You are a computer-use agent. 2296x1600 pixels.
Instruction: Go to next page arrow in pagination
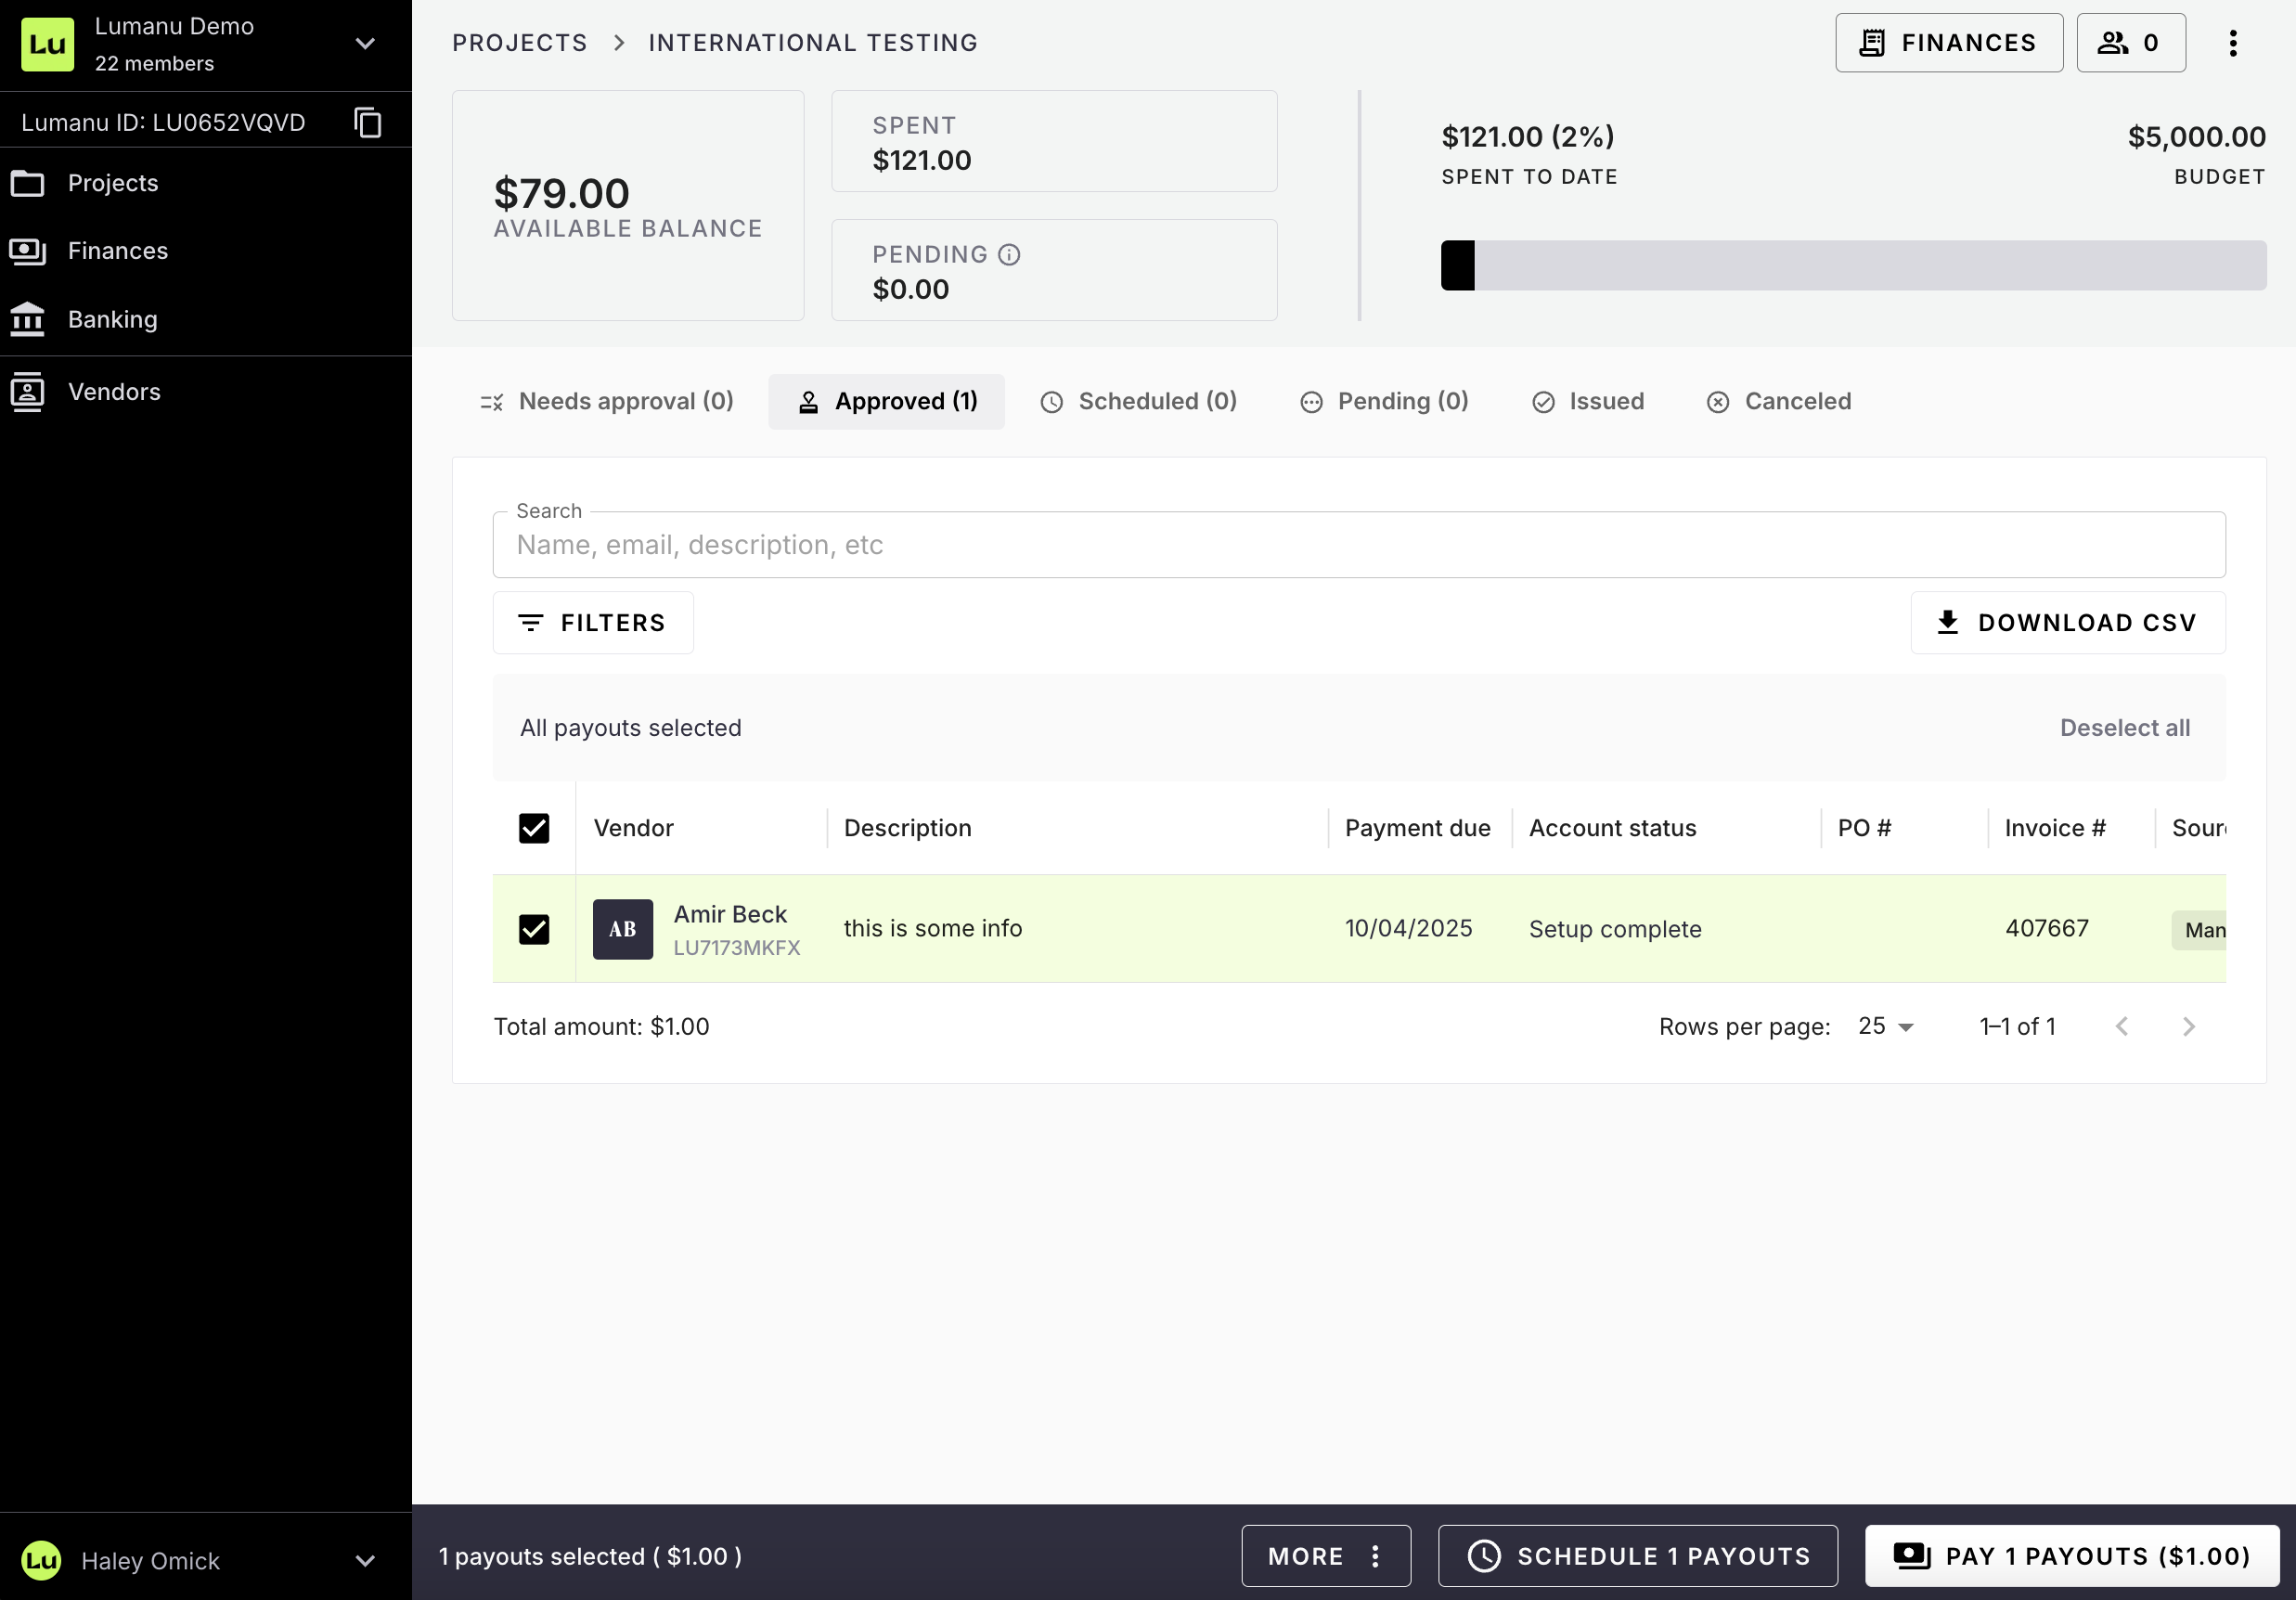click(2188, 1026)
